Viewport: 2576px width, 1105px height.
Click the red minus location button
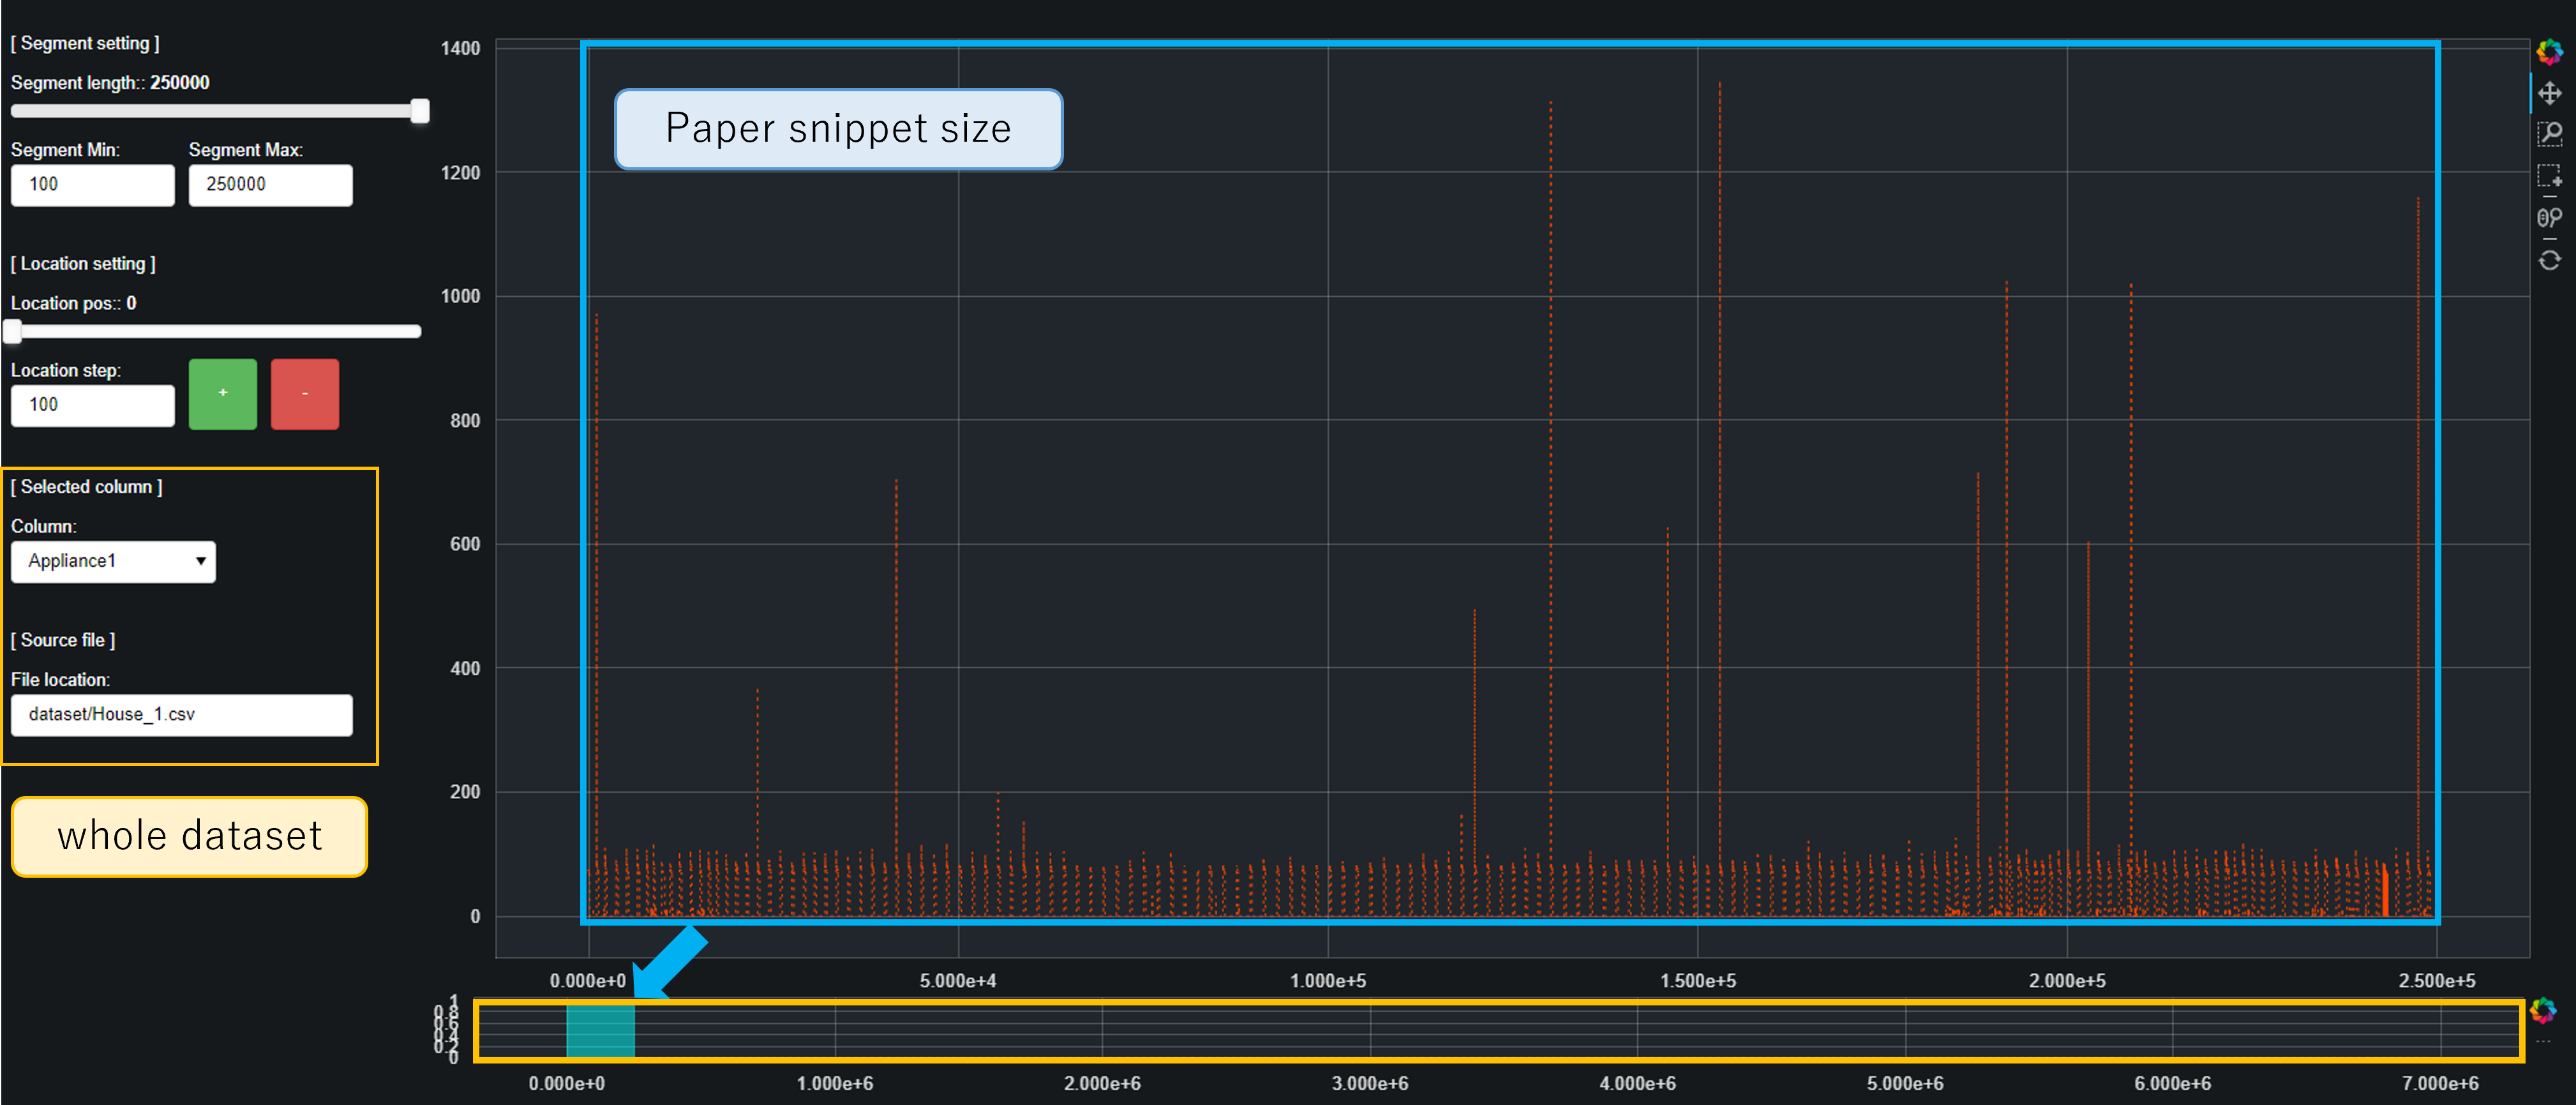point(305,394)
